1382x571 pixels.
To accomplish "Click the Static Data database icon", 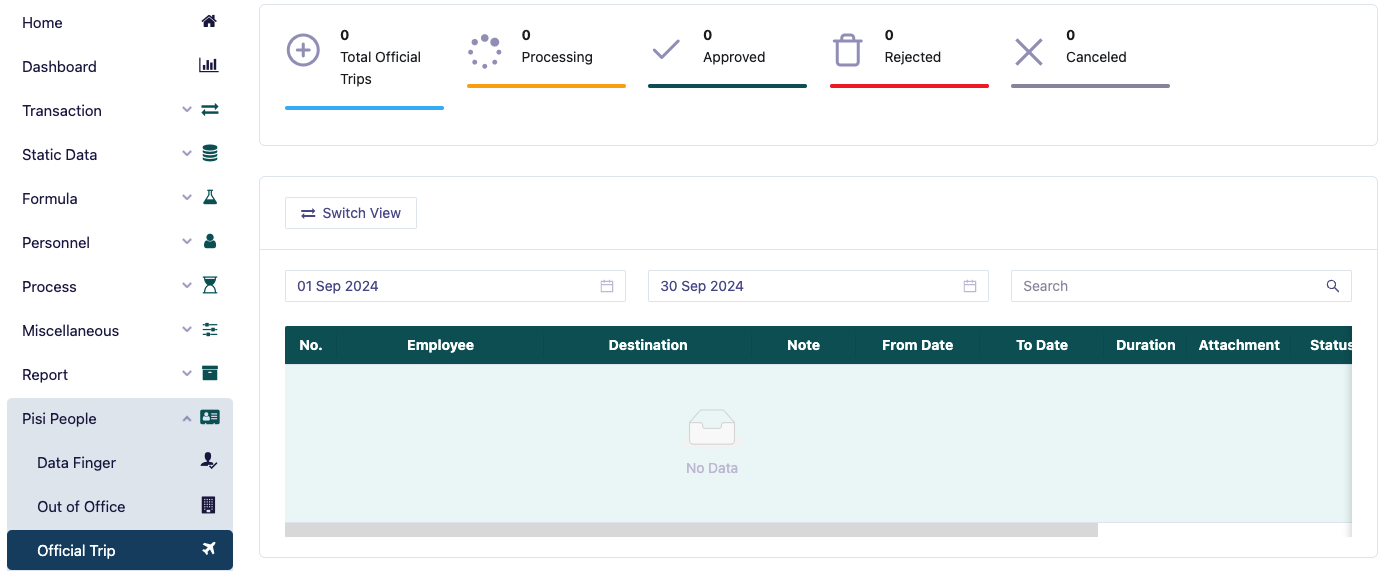I will pyautogui.click(x=209, y=153).
